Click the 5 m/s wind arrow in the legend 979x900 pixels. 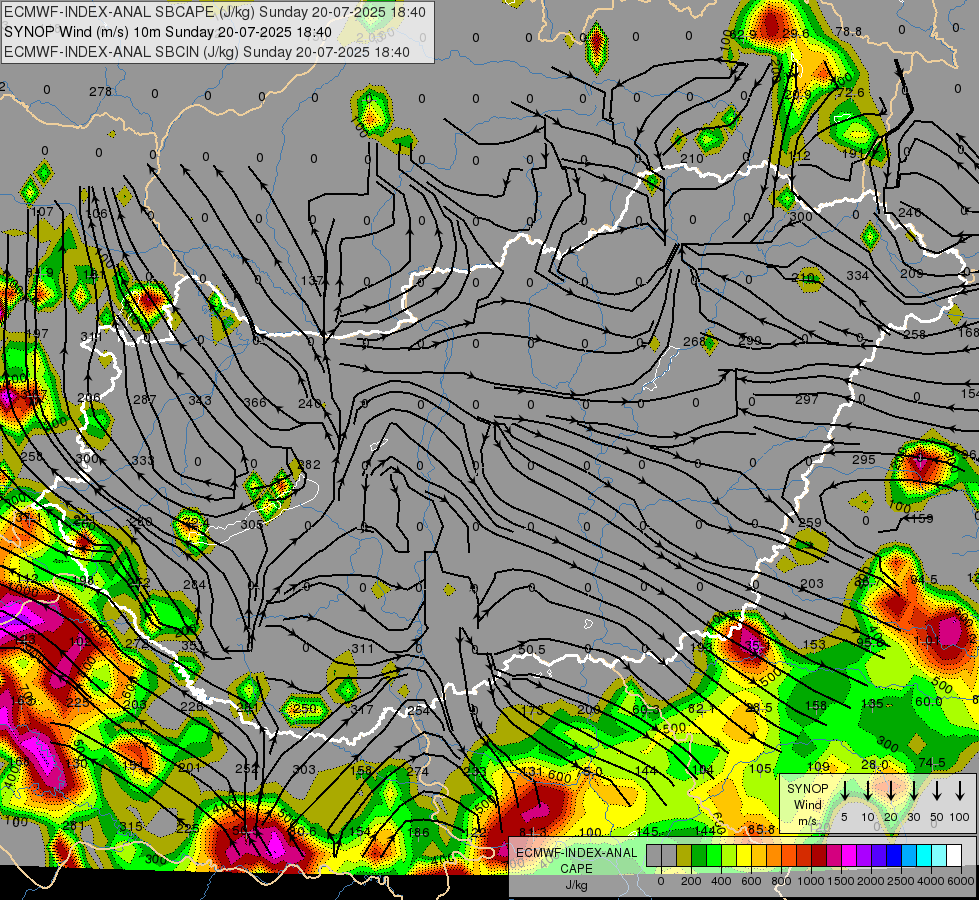844,791
